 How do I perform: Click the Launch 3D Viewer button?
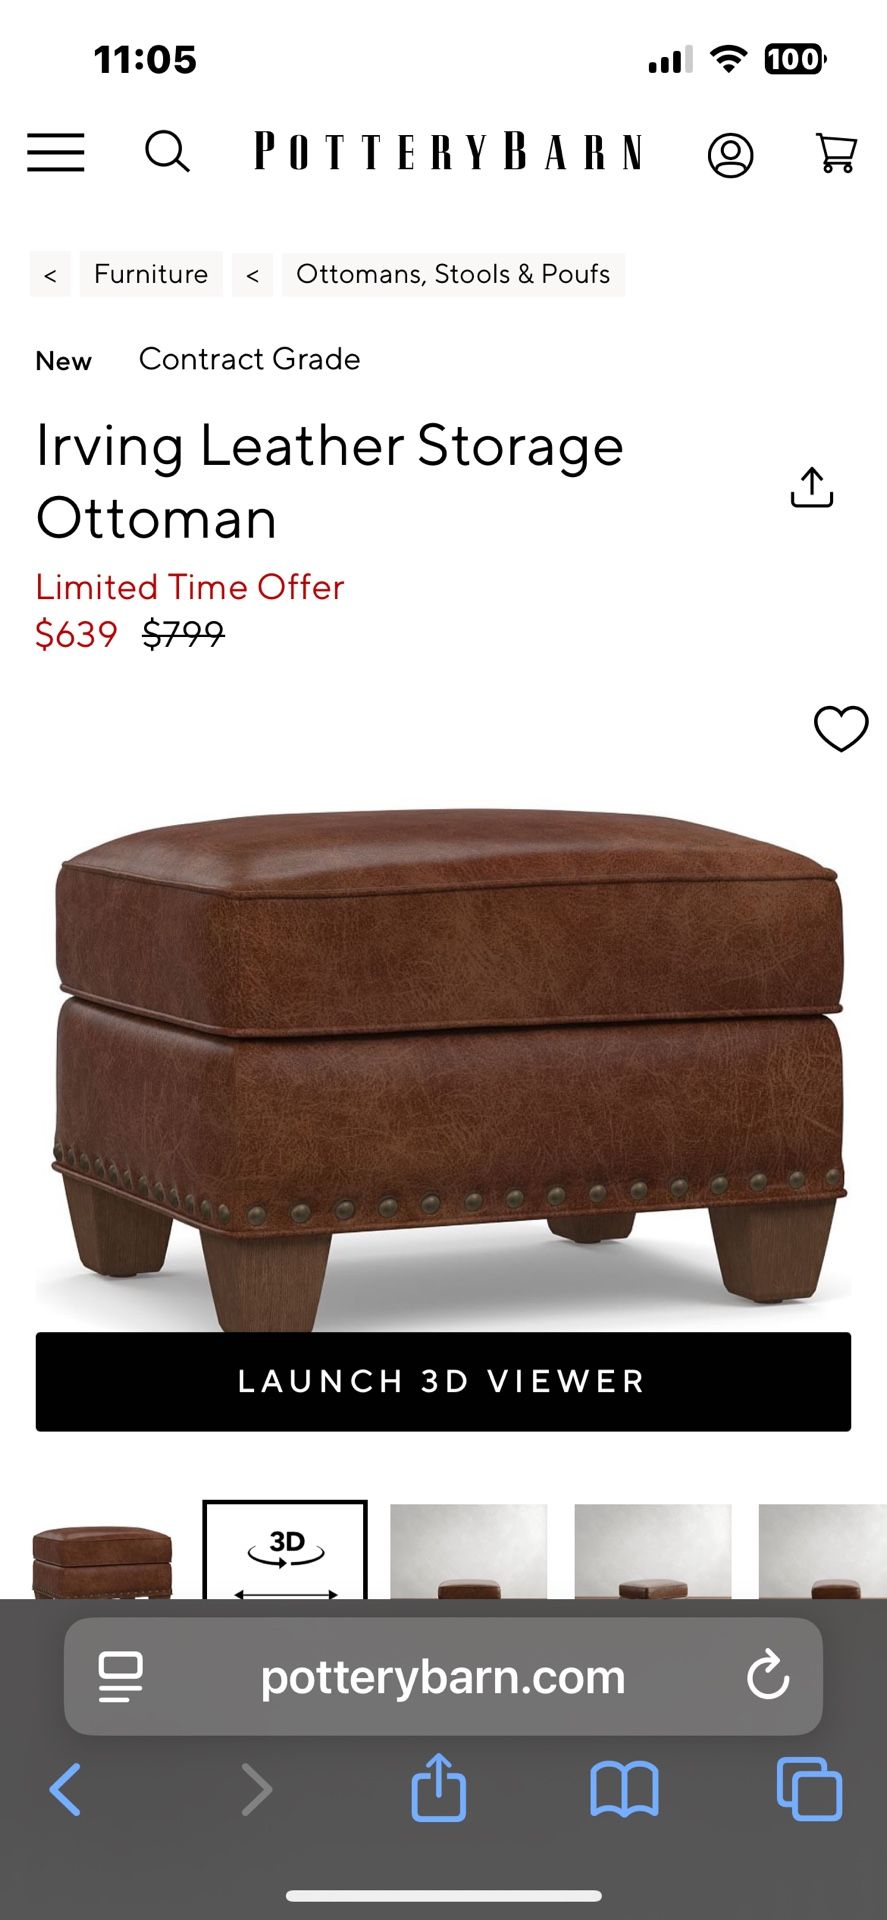tap(443, 1381)
